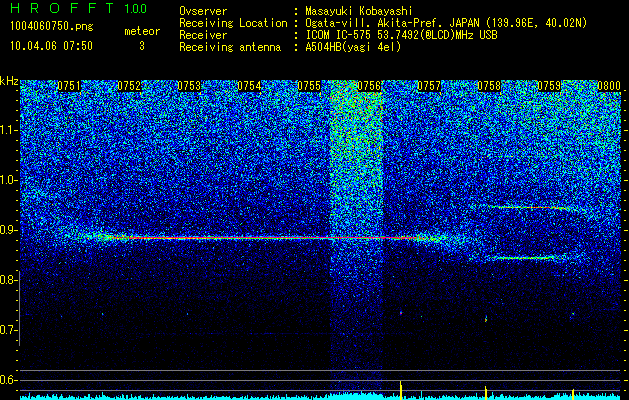Click the 0753 time marker
This screenshot has width=629, height=400.
point(189,86)
